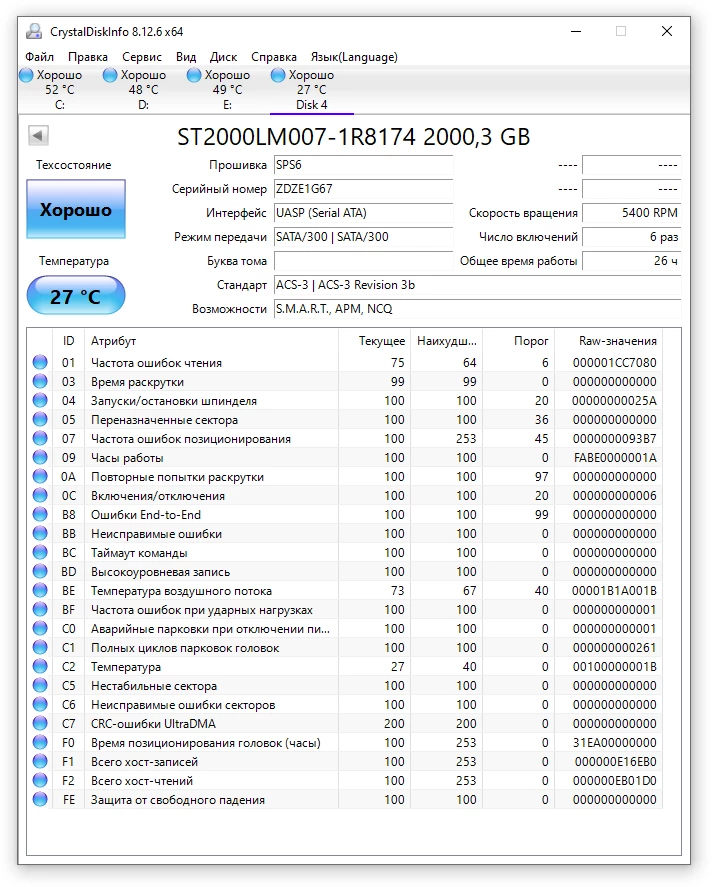712x887 pixels.
Task: Open the Справка menu
Action: (274, 57)
